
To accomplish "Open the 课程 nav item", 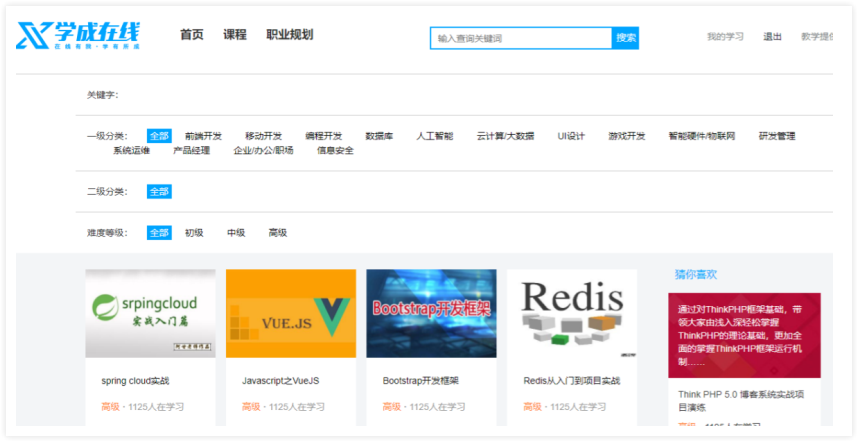I will click(x=235, y=34).
